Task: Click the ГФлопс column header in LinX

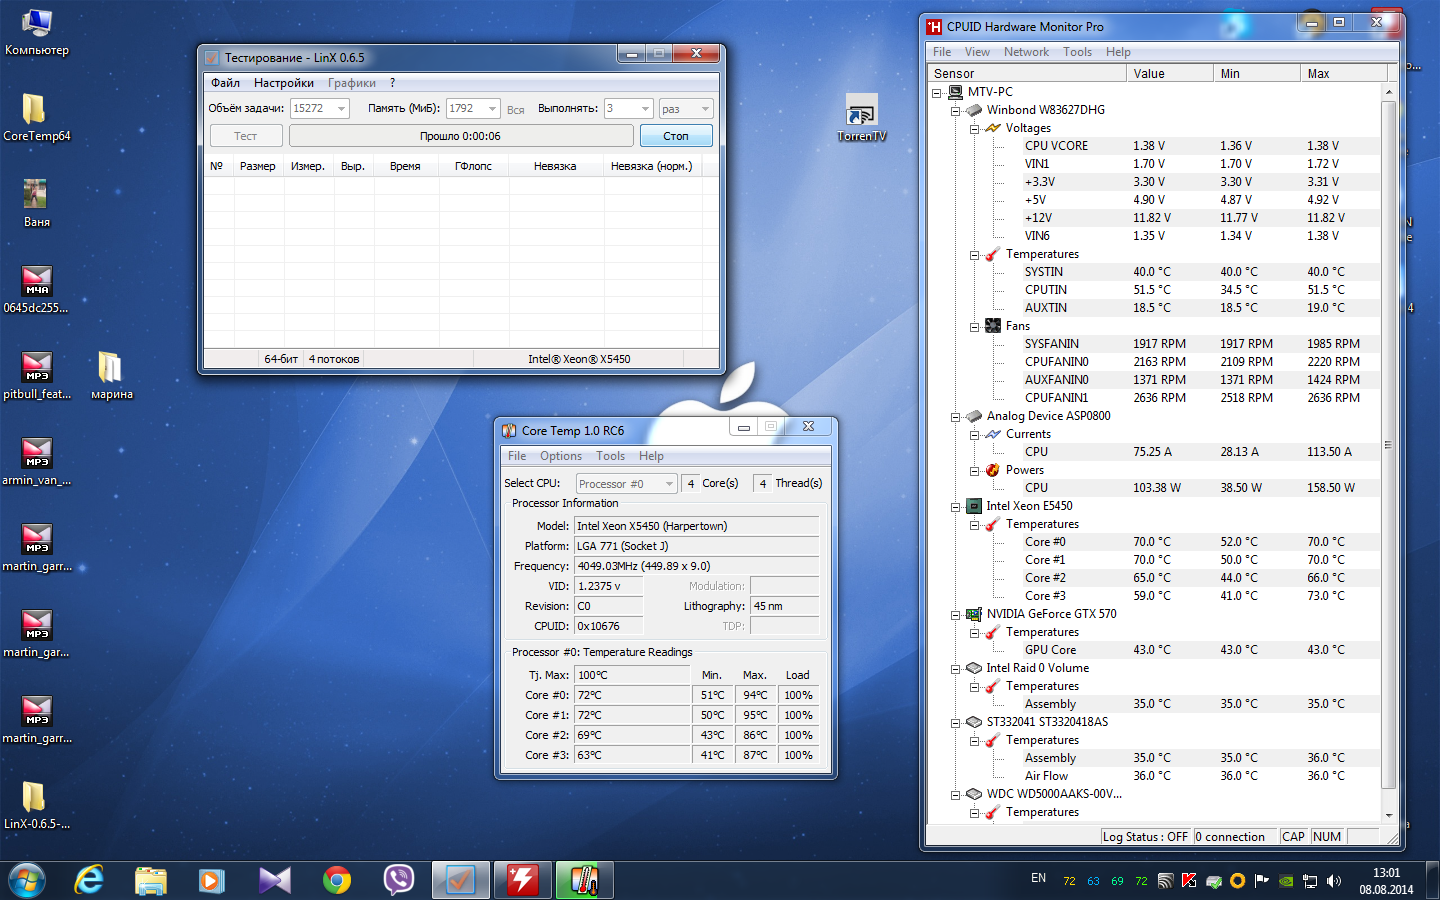Action: pos(473,166)
